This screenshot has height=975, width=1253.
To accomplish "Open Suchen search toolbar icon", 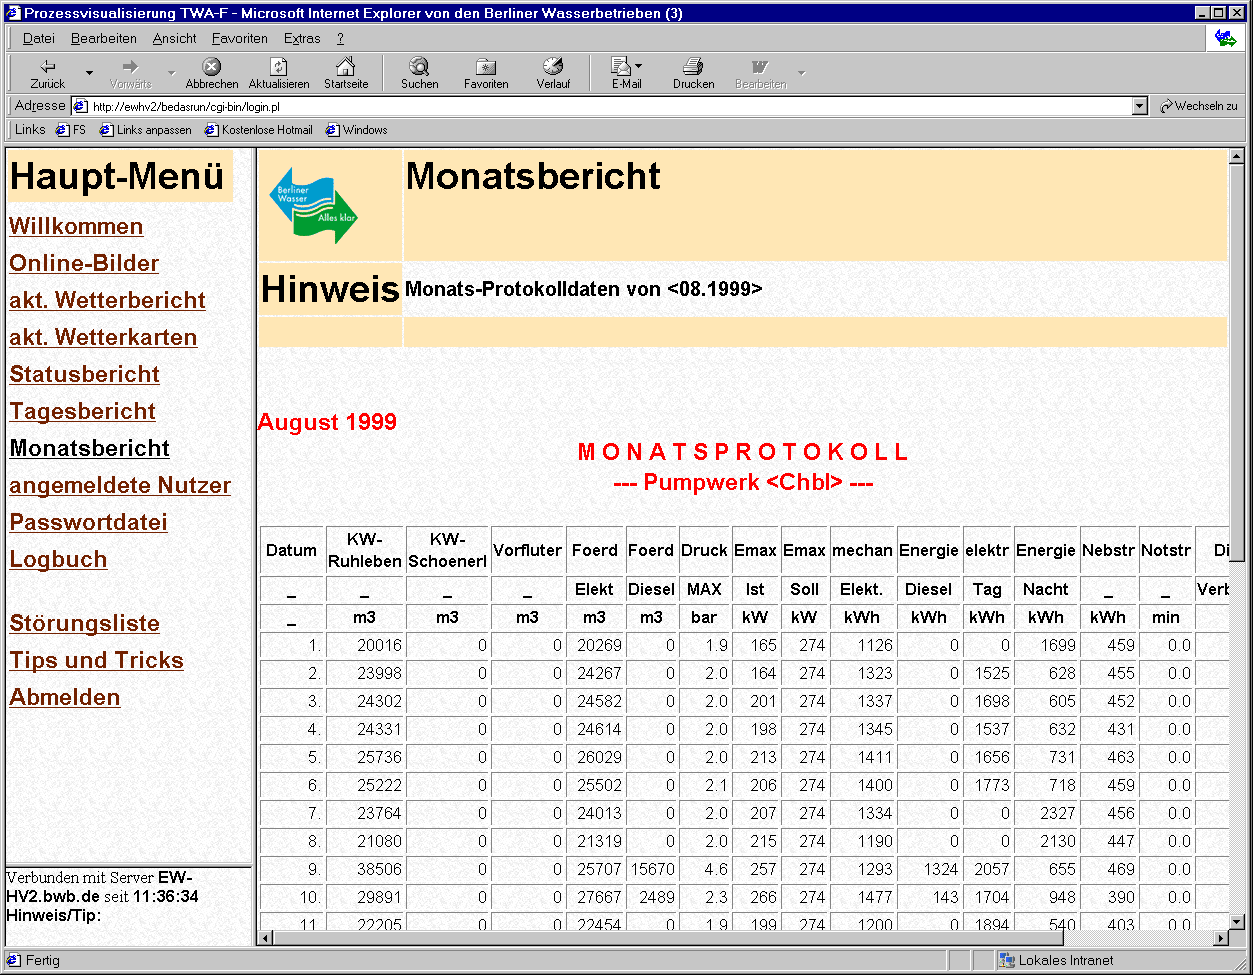I will point(419,67).
